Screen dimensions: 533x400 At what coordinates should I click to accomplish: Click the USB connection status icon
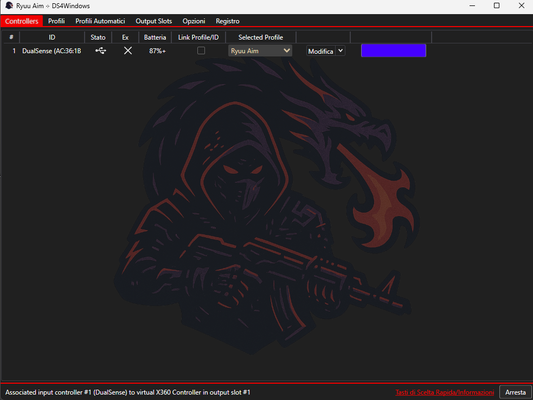click(101, 51)
